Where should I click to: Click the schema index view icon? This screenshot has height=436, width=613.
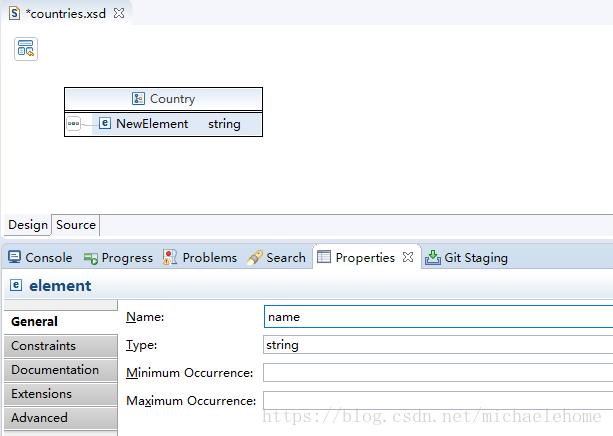[x=26, y=49]
